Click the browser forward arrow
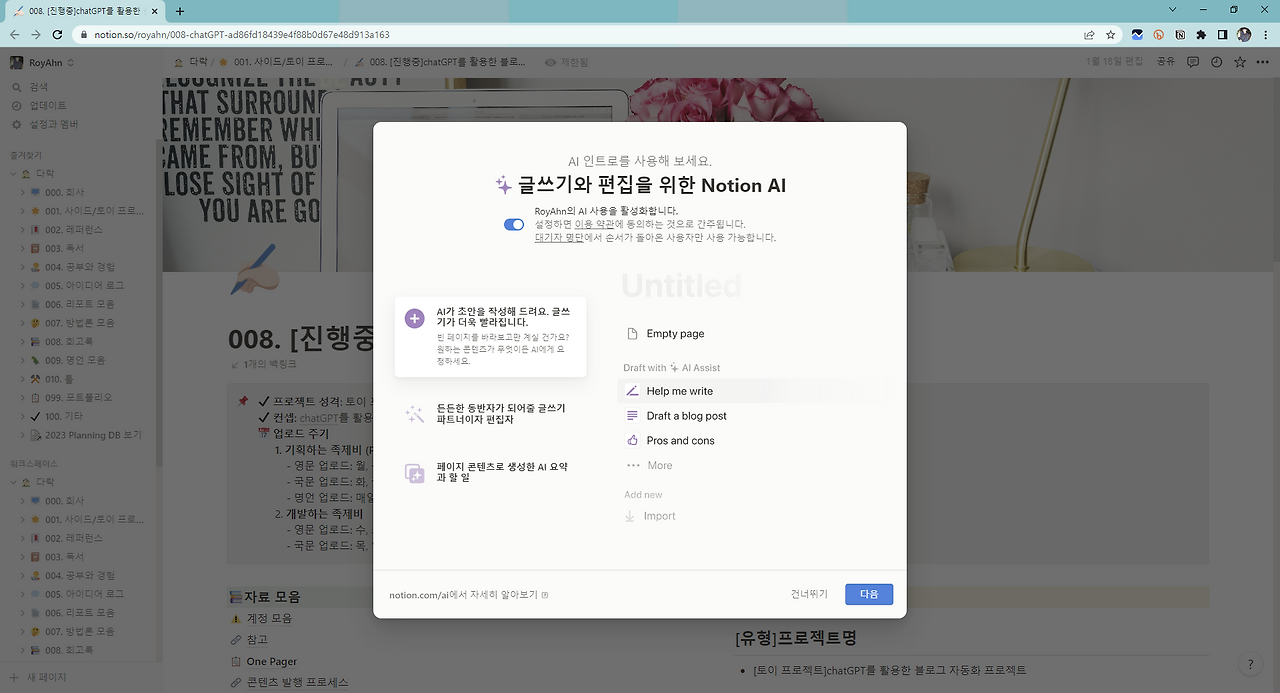This screenshot has width=1280, height=693. tap(37, 34)
